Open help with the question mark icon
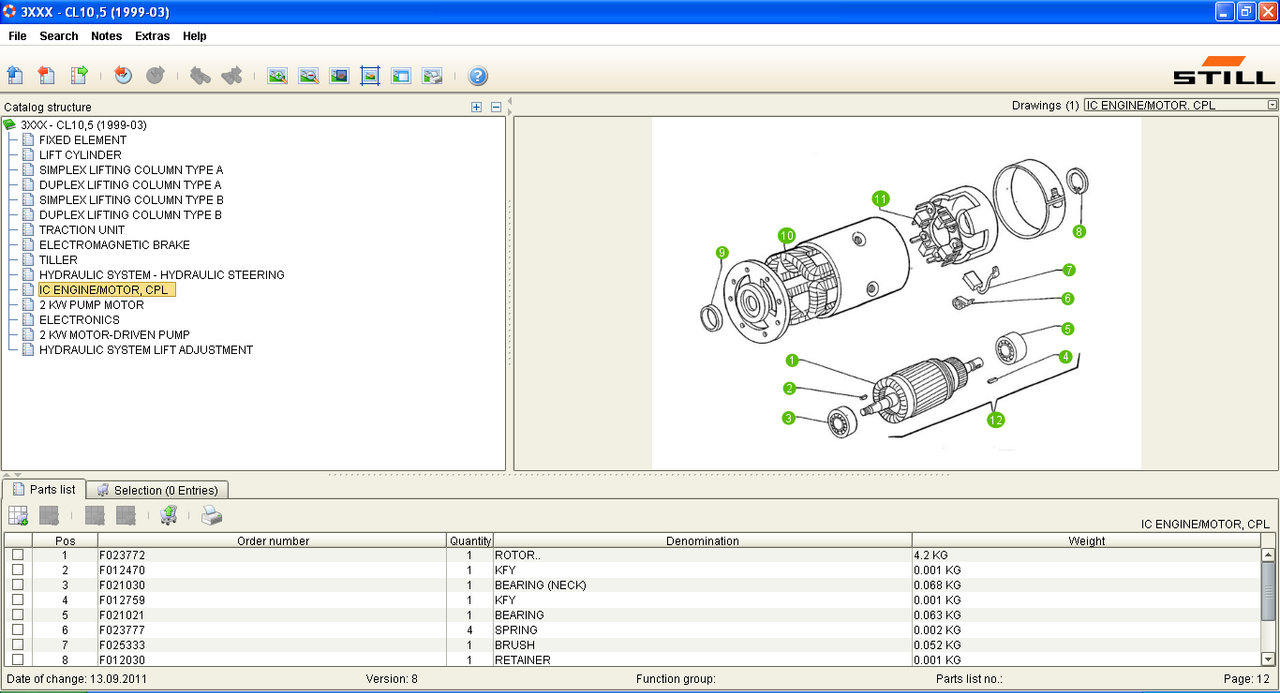Viewport: 1280px width, 693px height. [478, 75]
